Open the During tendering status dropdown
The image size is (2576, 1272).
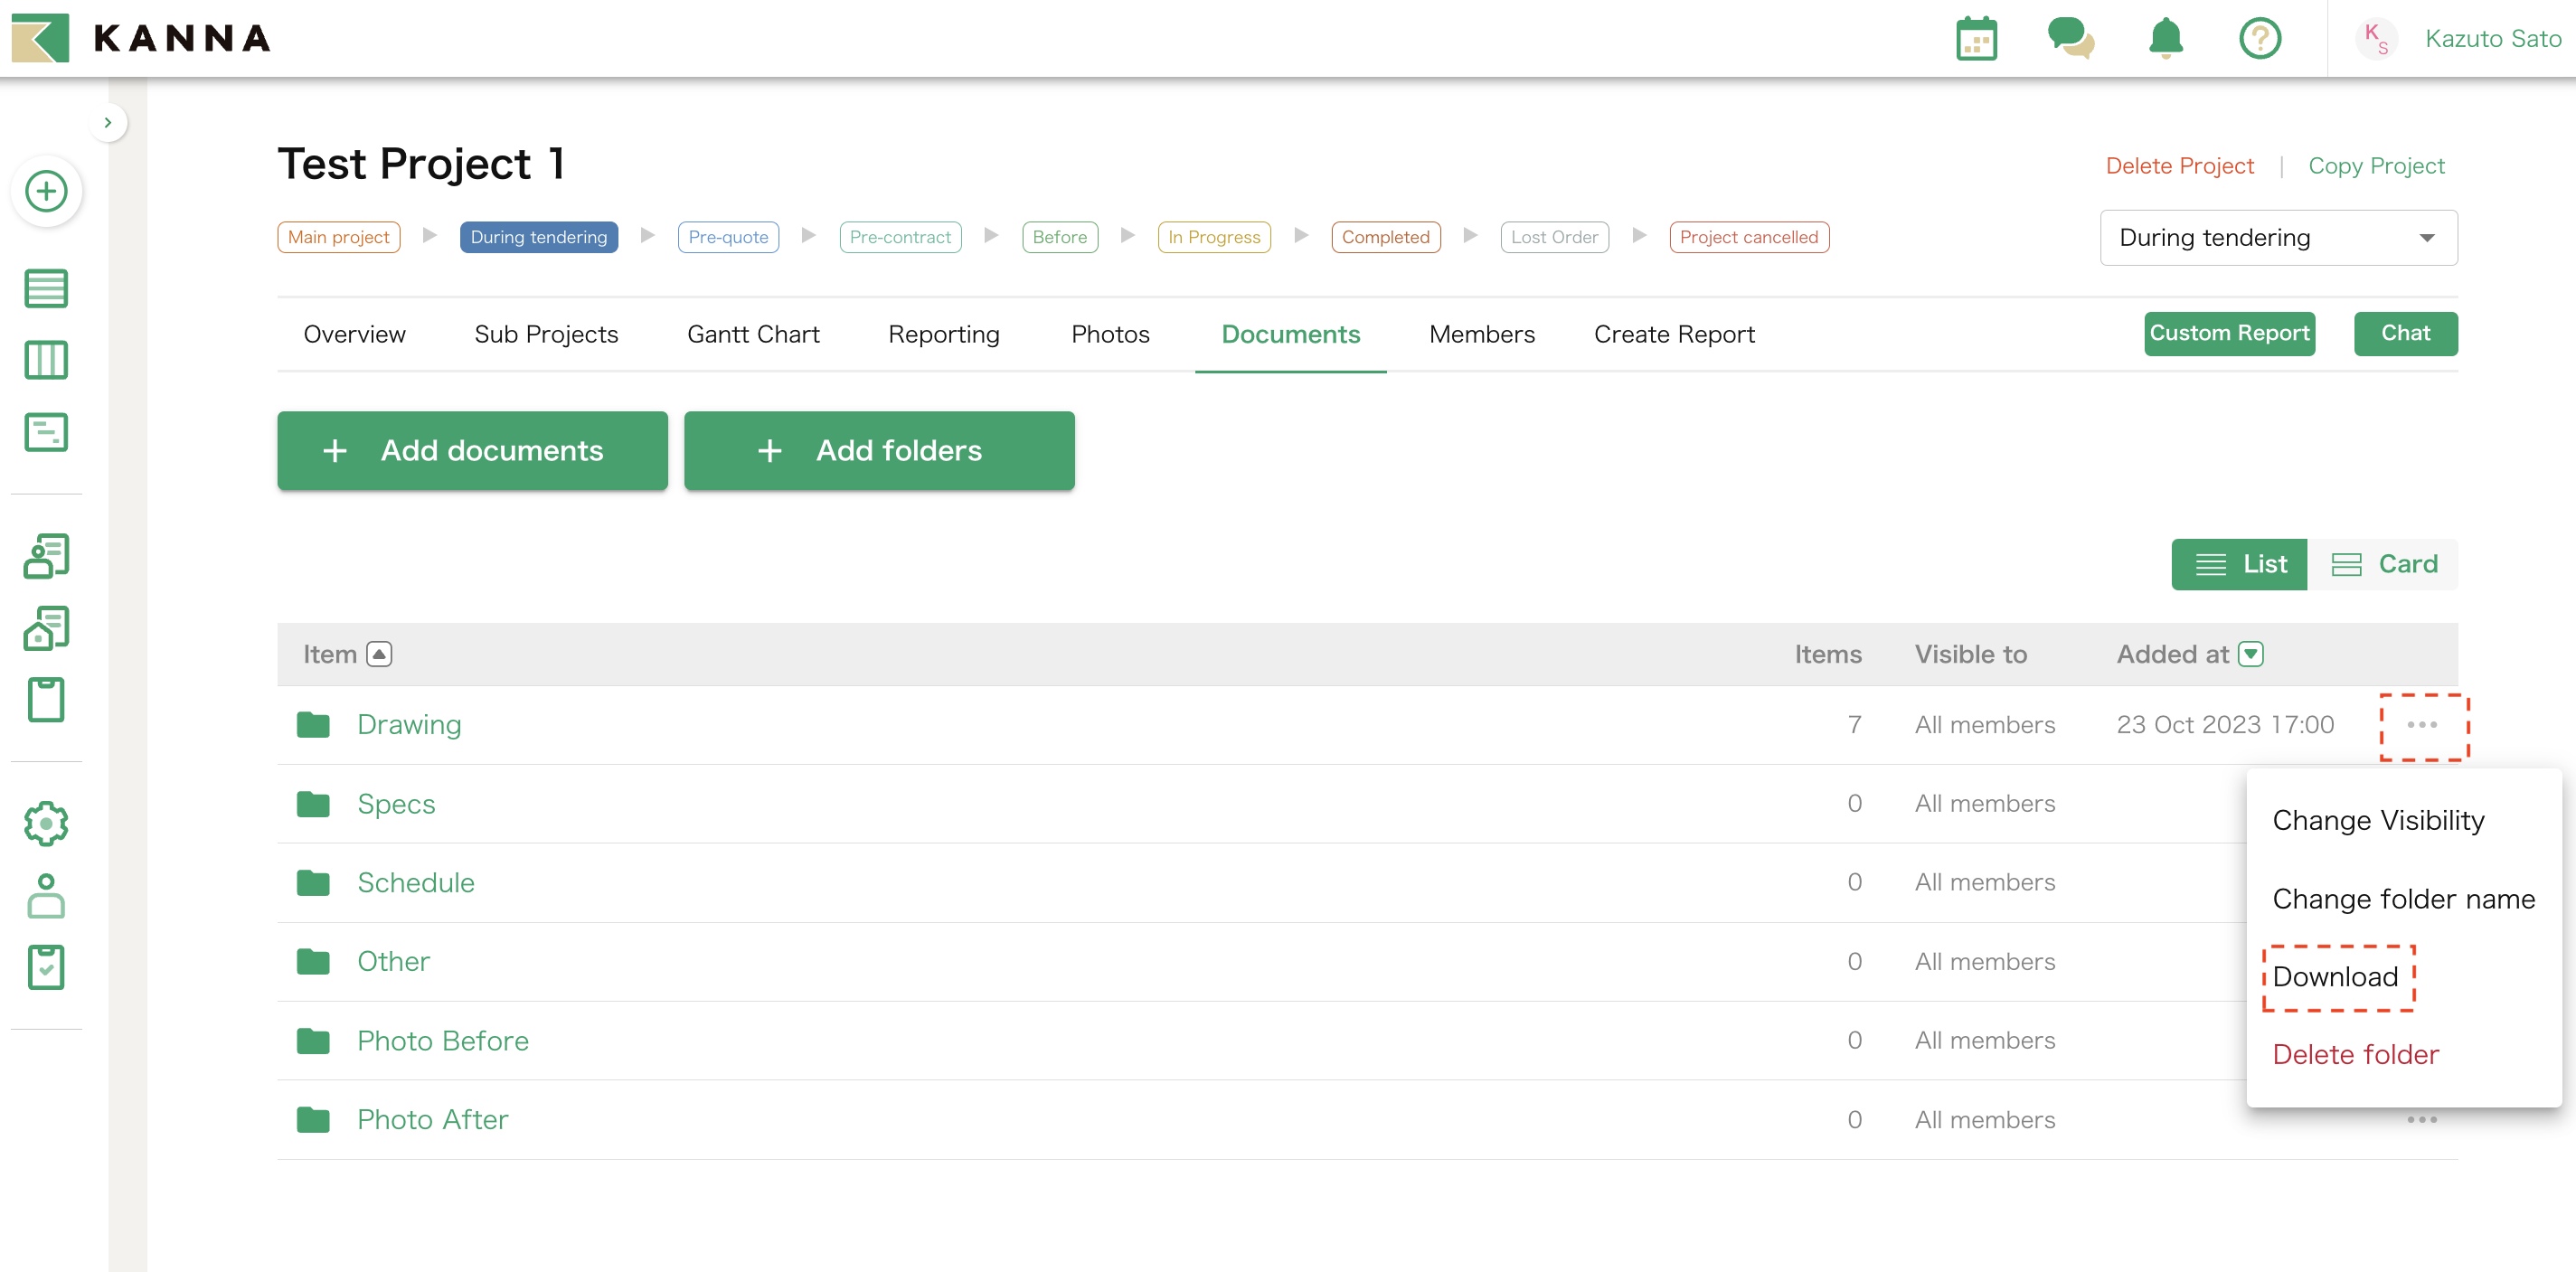tap(2278, 238)
